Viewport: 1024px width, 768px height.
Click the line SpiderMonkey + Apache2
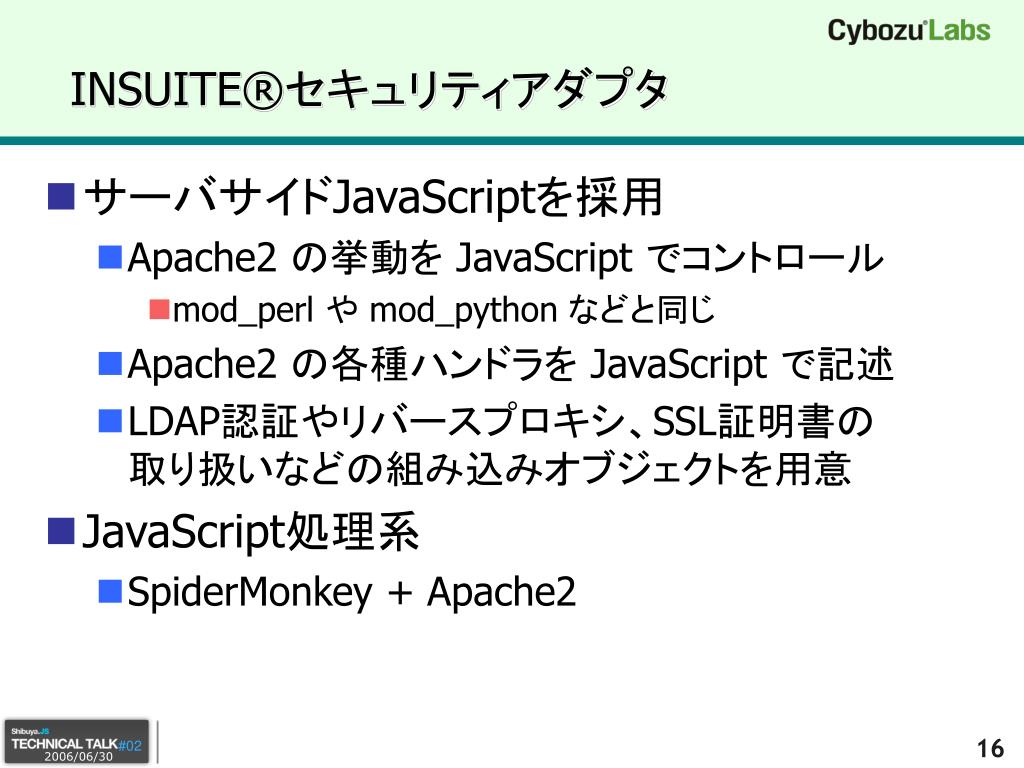click(351, 592)
